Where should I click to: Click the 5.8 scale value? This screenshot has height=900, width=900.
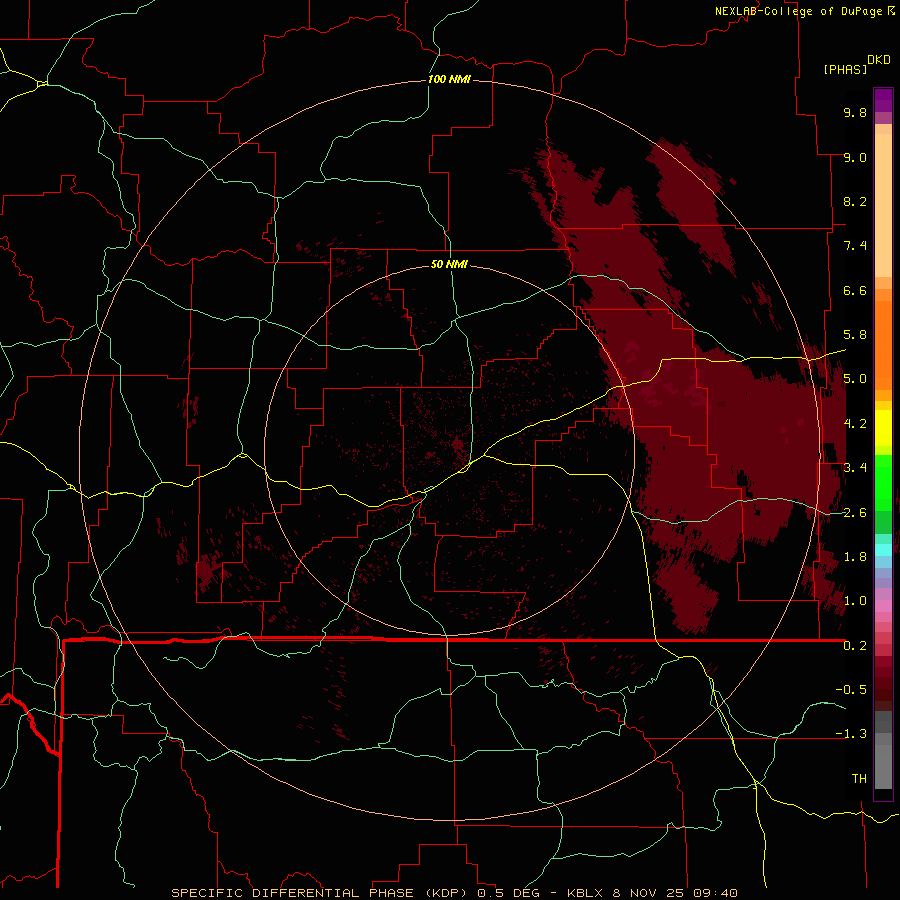855,335
